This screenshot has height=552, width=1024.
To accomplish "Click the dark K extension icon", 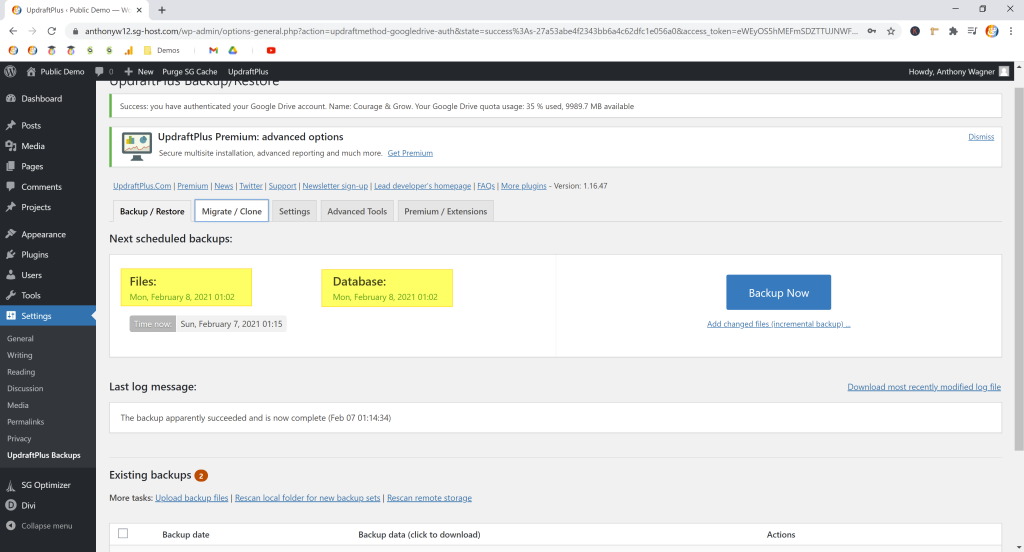I will [x=915, y=31].
